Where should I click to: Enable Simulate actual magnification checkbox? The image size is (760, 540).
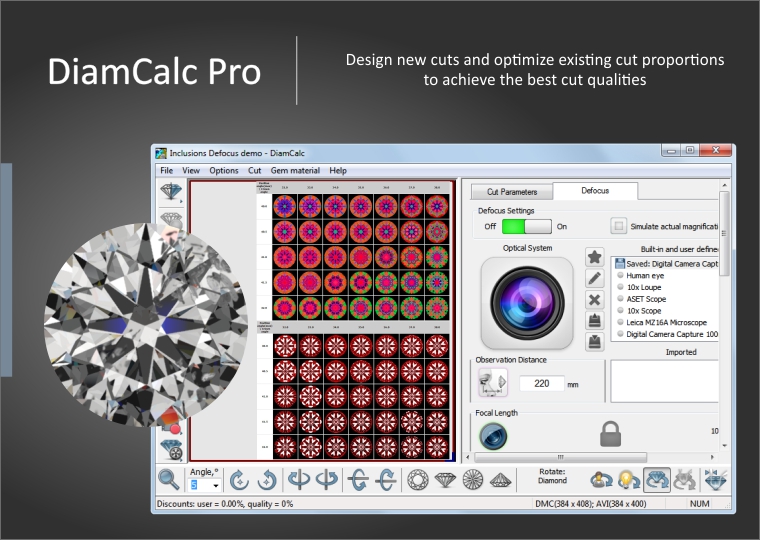(x=620, y=226)
